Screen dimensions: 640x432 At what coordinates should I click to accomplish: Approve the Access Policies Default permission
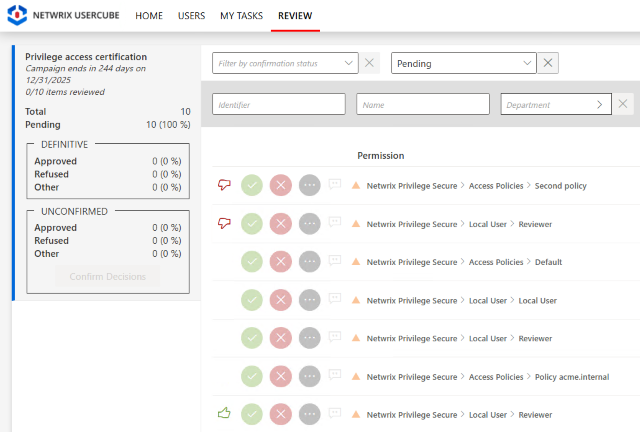coord(252,262)
